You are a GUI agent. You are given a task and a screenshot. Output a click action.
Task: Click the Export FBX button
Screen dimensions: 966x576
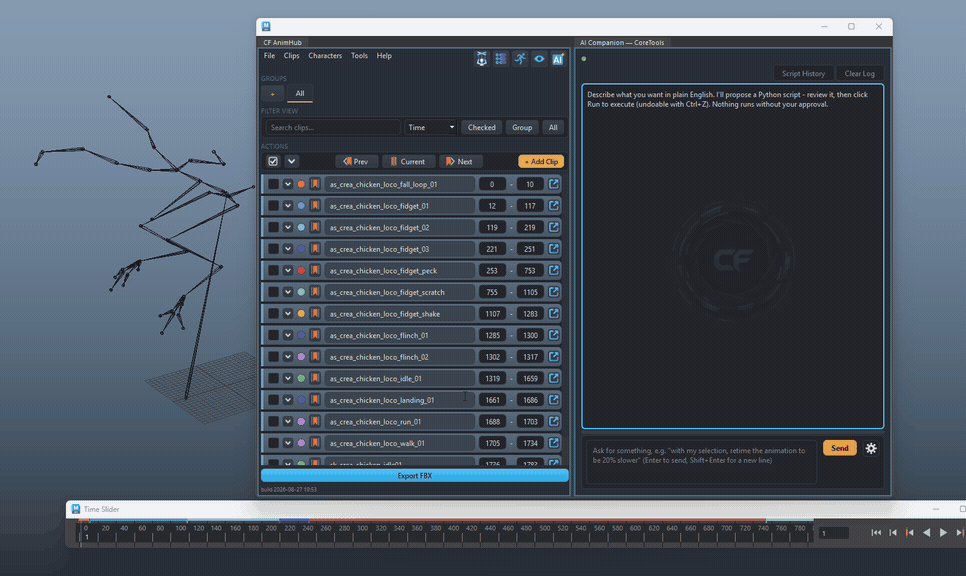415,476
